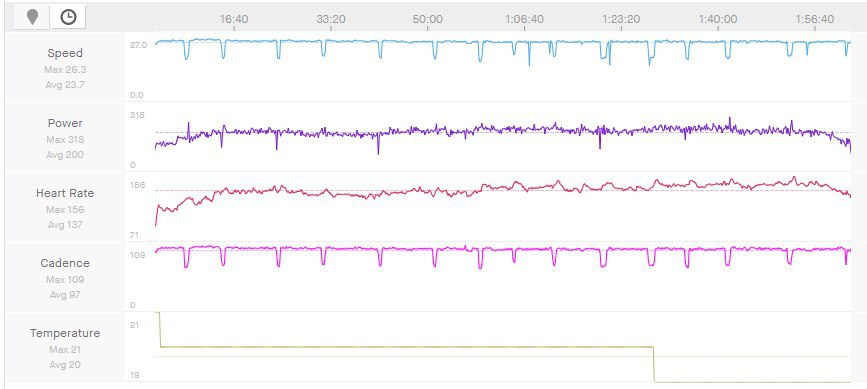Click the Speed Max 26.3 value

[65, 70]
